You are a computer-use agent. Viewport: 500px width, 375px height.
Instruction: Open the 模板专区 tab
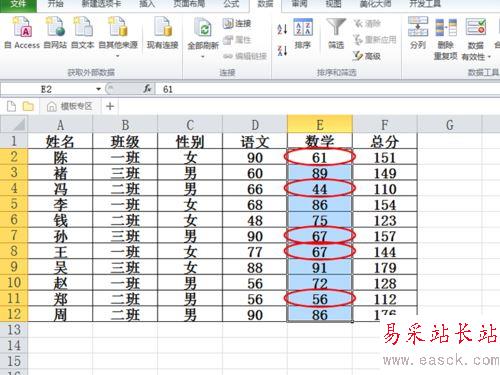click(x=69, y=106)
